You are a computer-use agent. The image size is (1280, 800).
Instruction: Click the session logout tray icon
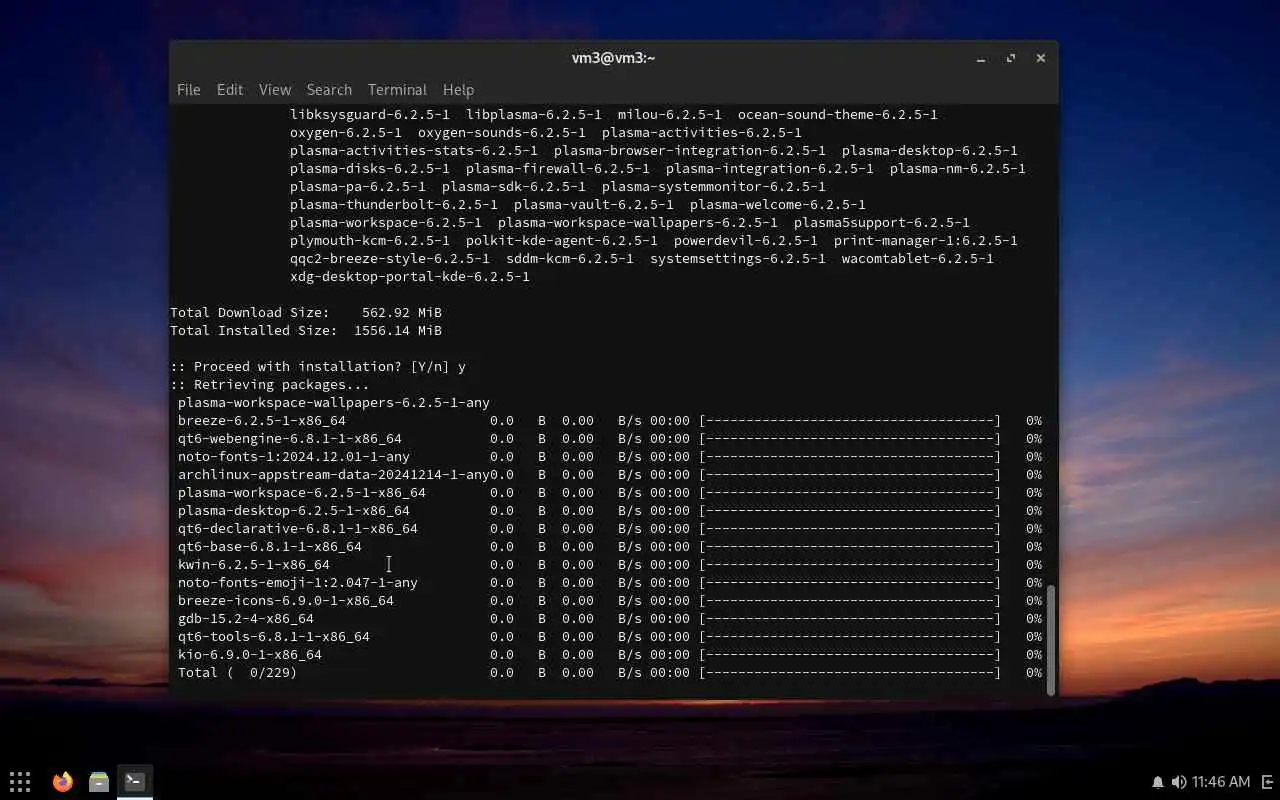tap(1267, 782)
